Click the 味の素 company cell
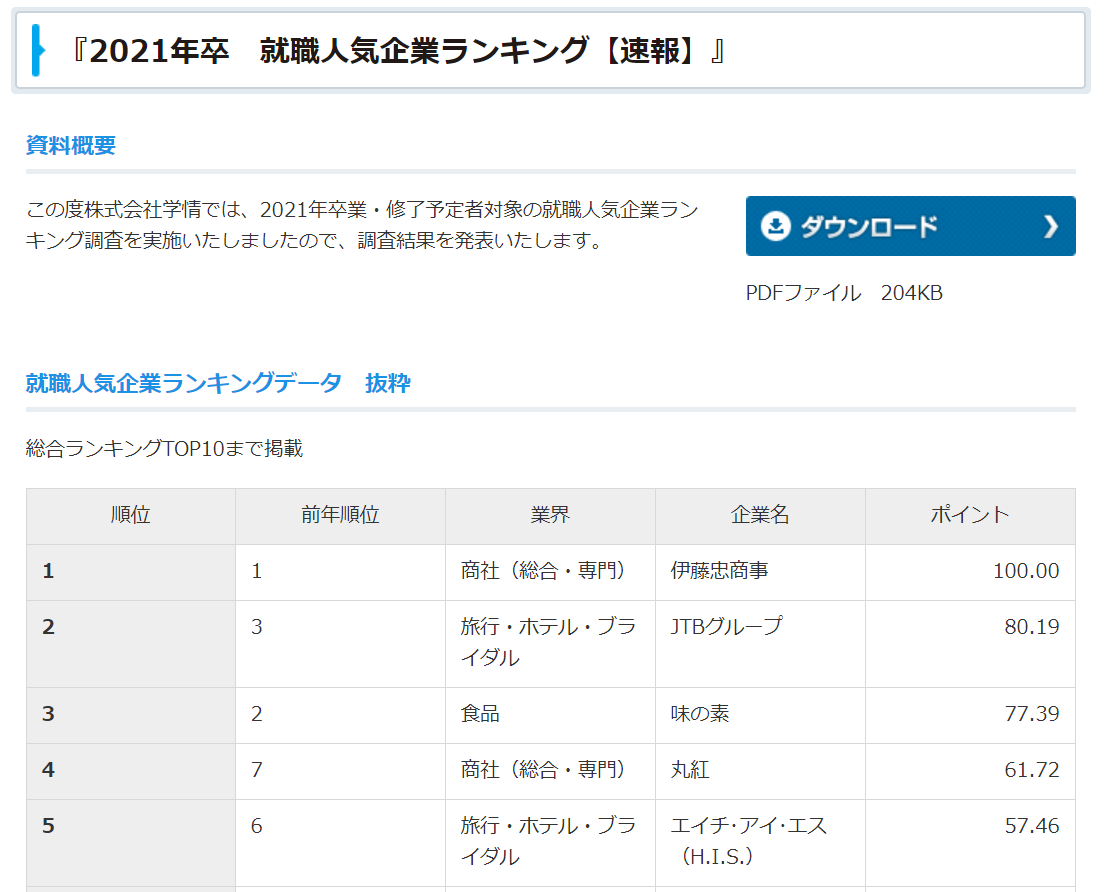This screenshot has width=1108, height=892. click(760, 715)
